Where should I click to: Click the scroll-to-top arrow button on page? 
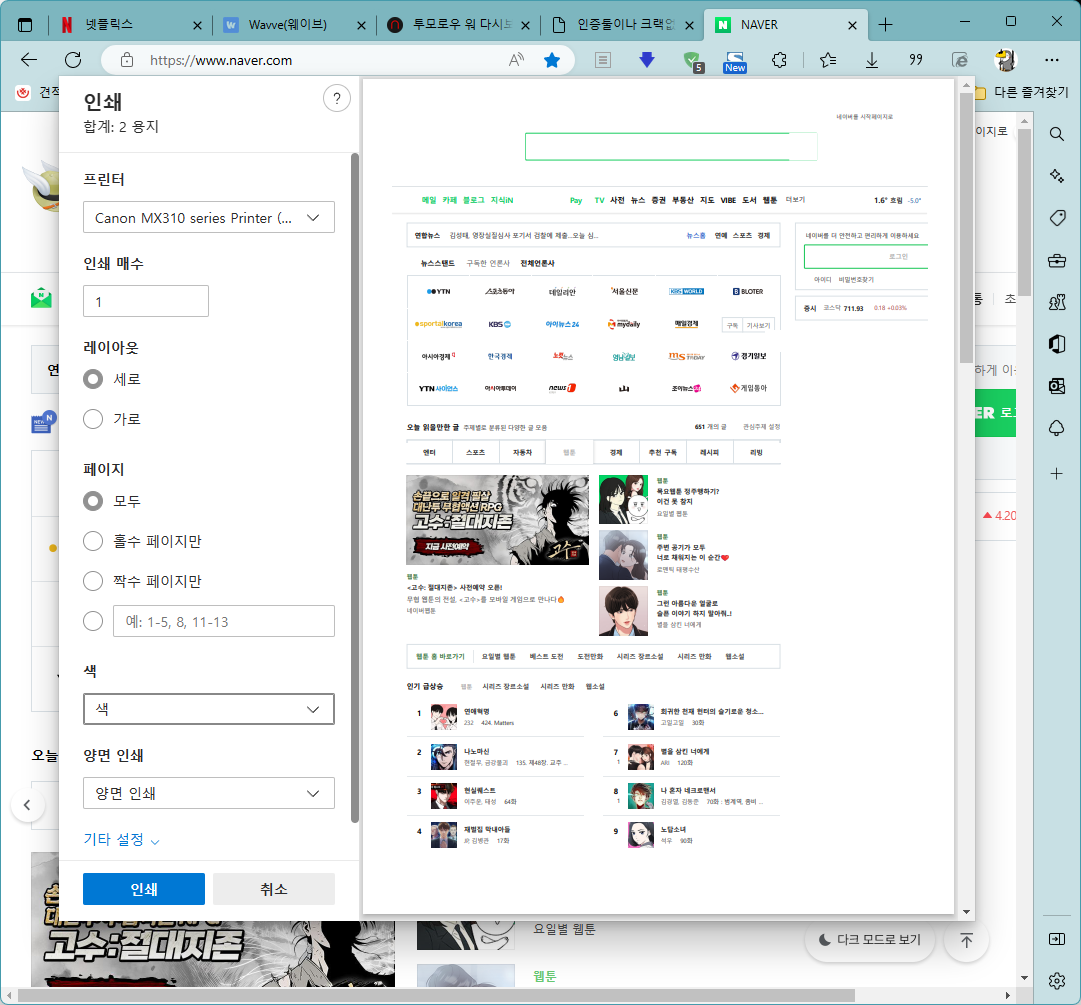tap(967, 940)
